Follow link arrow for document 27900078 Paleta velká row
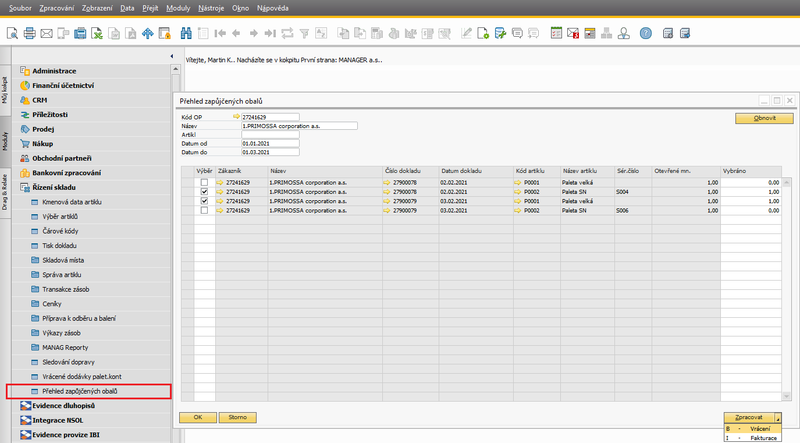The width and height of the screenshot is (800, 443). click(387, 182)
